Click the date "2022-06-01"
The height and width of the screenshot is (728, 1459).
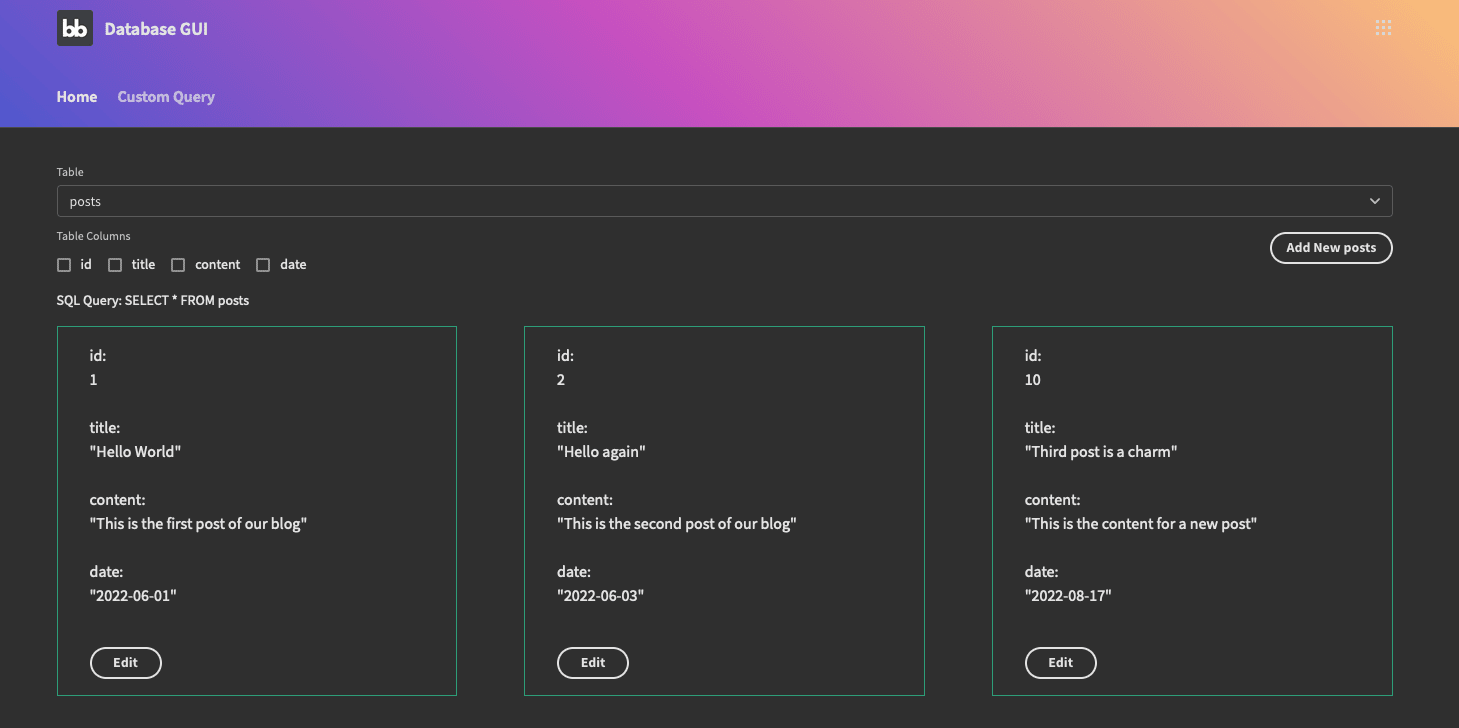pyautogui.click(x=133, y=596)
